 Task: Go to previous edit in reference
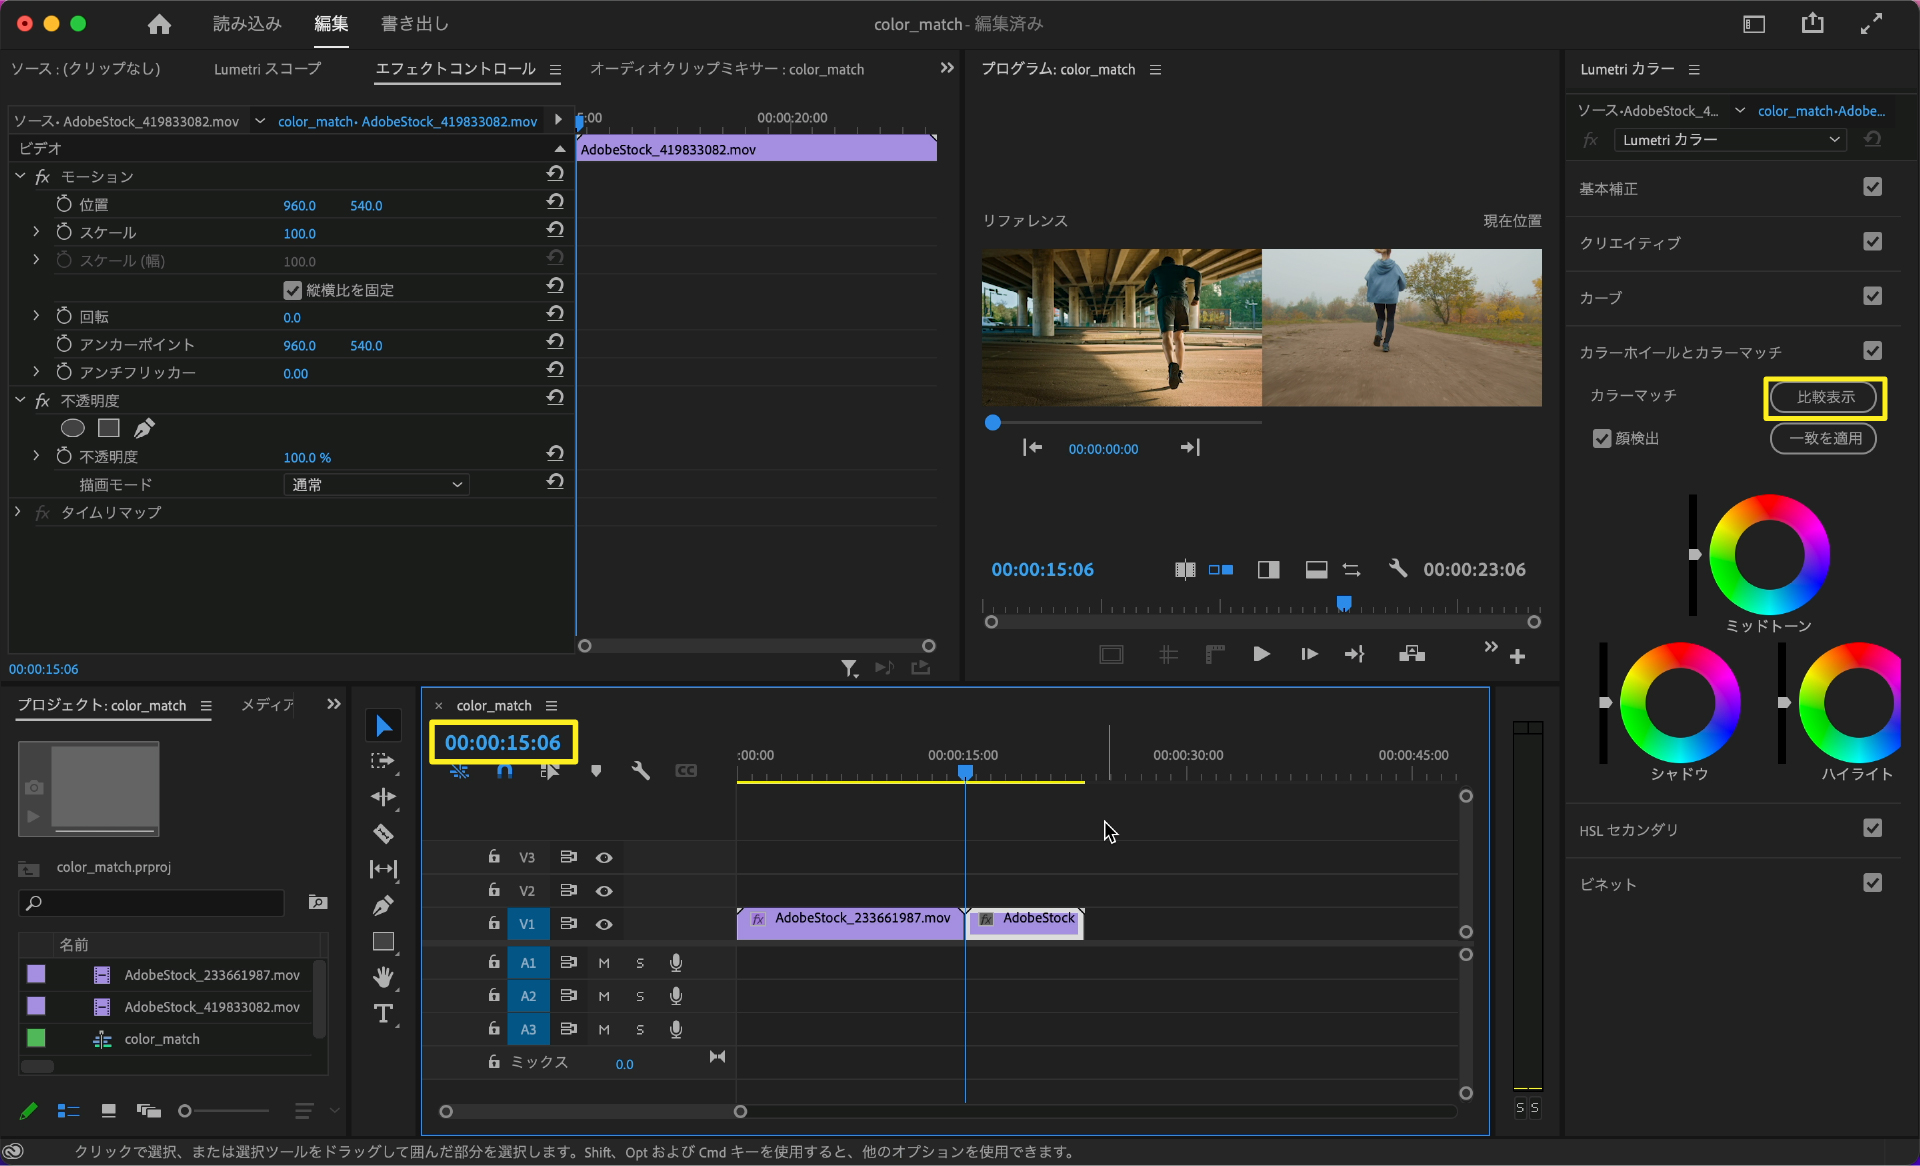(1032, 447)
